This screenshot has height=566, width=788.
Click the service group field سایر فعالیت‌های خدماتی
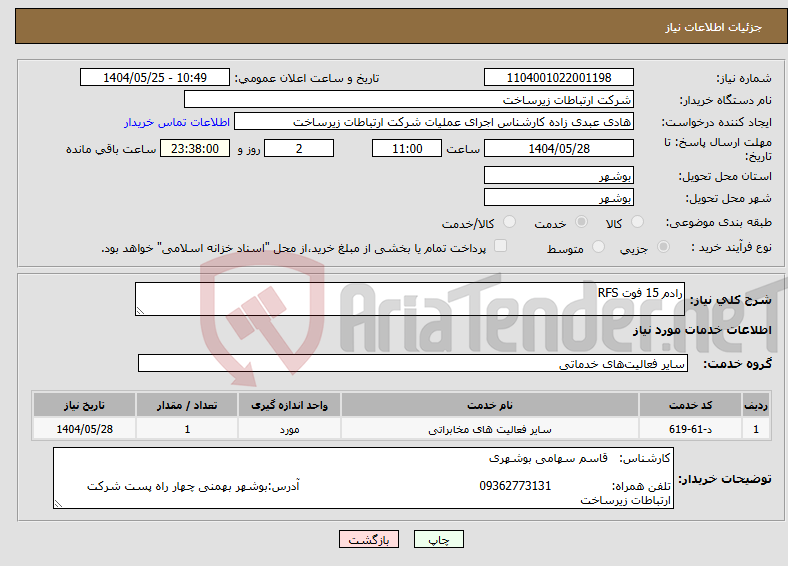click(x=413, y=363)
